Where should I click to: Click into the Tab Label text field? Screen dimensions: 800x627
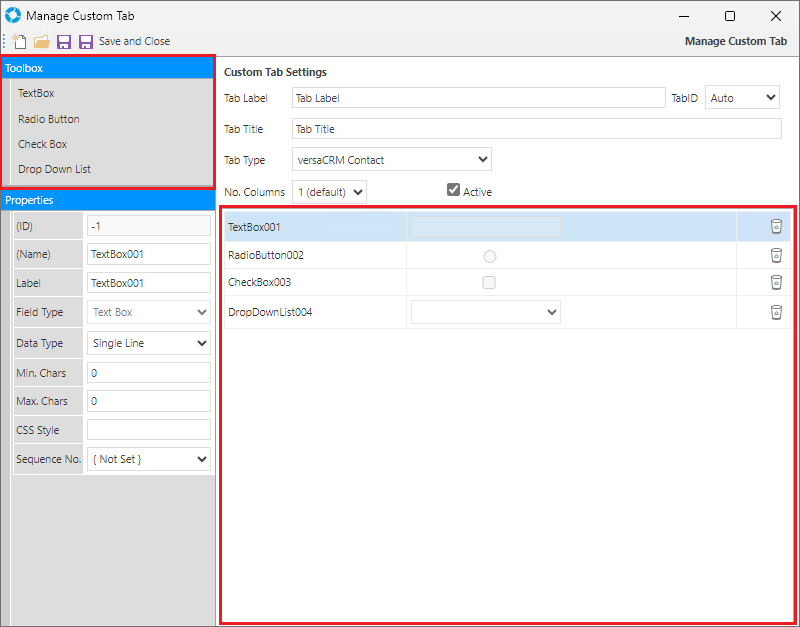pyautogui.click(x=478, y=98)
